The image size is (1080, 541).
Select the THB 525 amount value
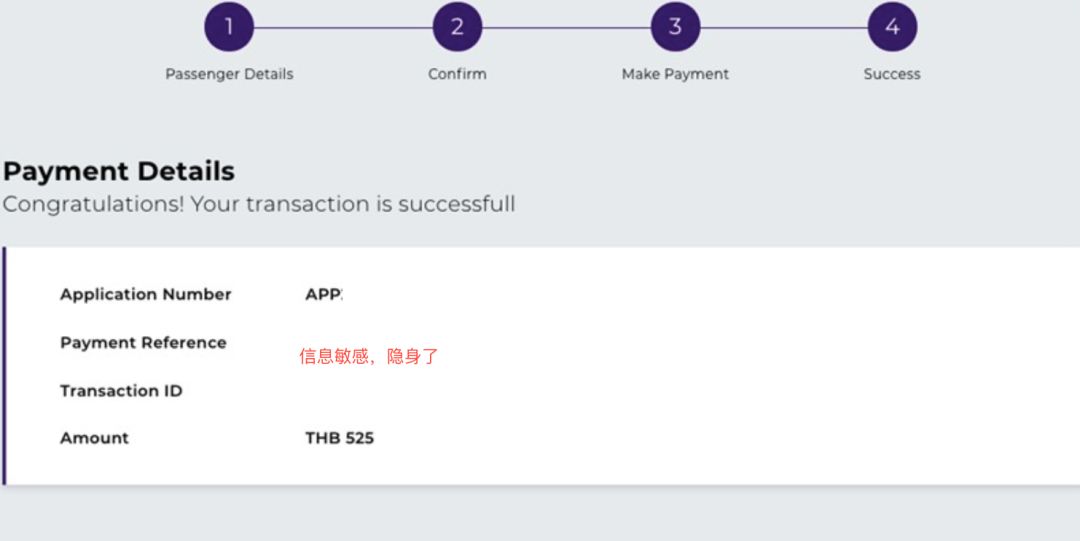coord(339,438)
